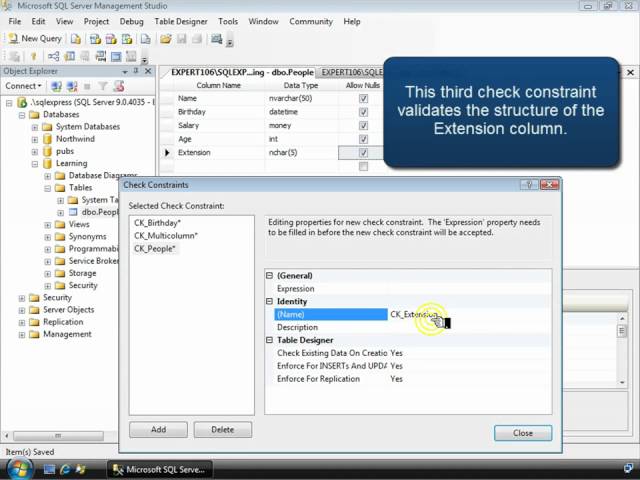640x480 pixels.
Task: Click the Relationships toolbar icon
Action: click(x=53, y=56)
